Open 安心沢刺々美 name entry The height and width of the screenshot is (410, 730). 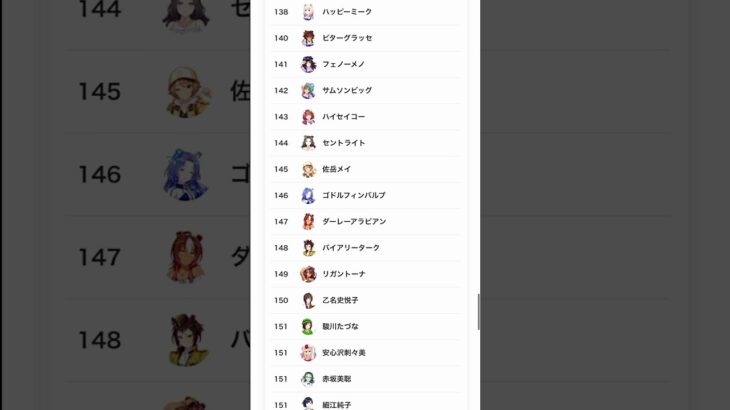click(344, 353)
